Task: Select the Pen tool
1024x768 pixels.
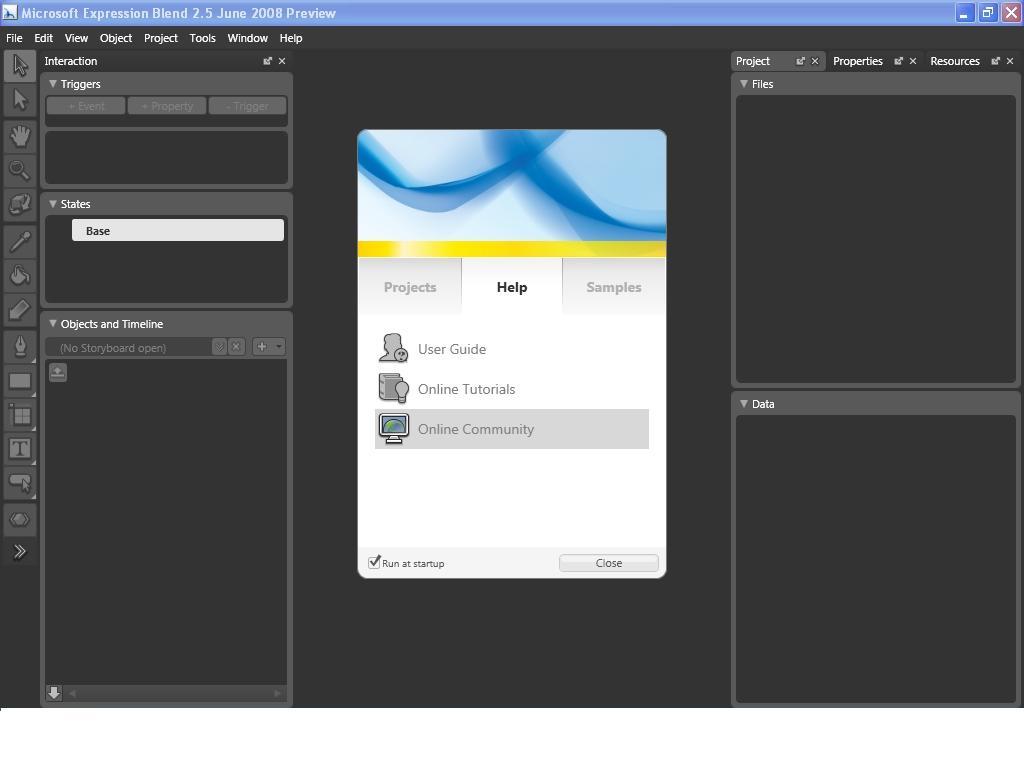Action: point(20,347)
